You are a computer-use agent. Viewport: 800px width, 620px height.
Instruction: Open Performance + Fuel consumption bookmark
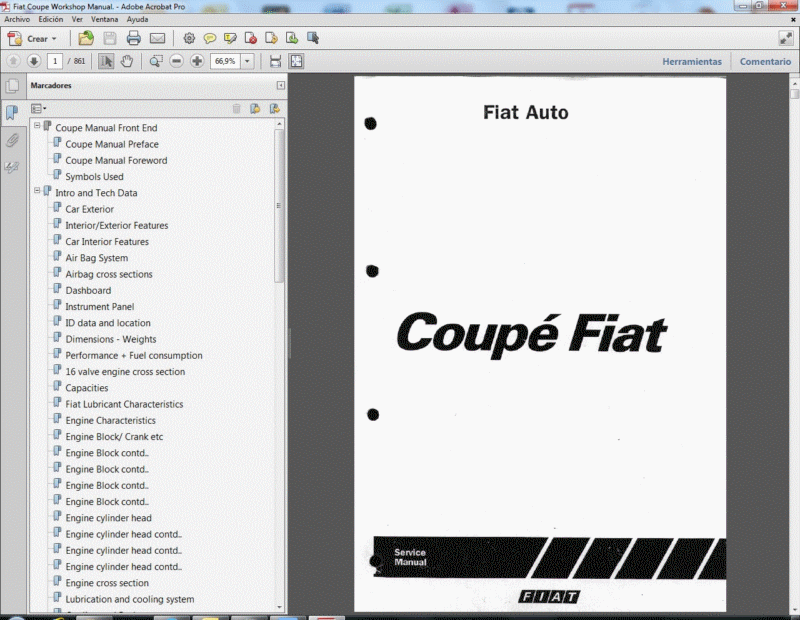pyautogui.click(x=134, y=356)
